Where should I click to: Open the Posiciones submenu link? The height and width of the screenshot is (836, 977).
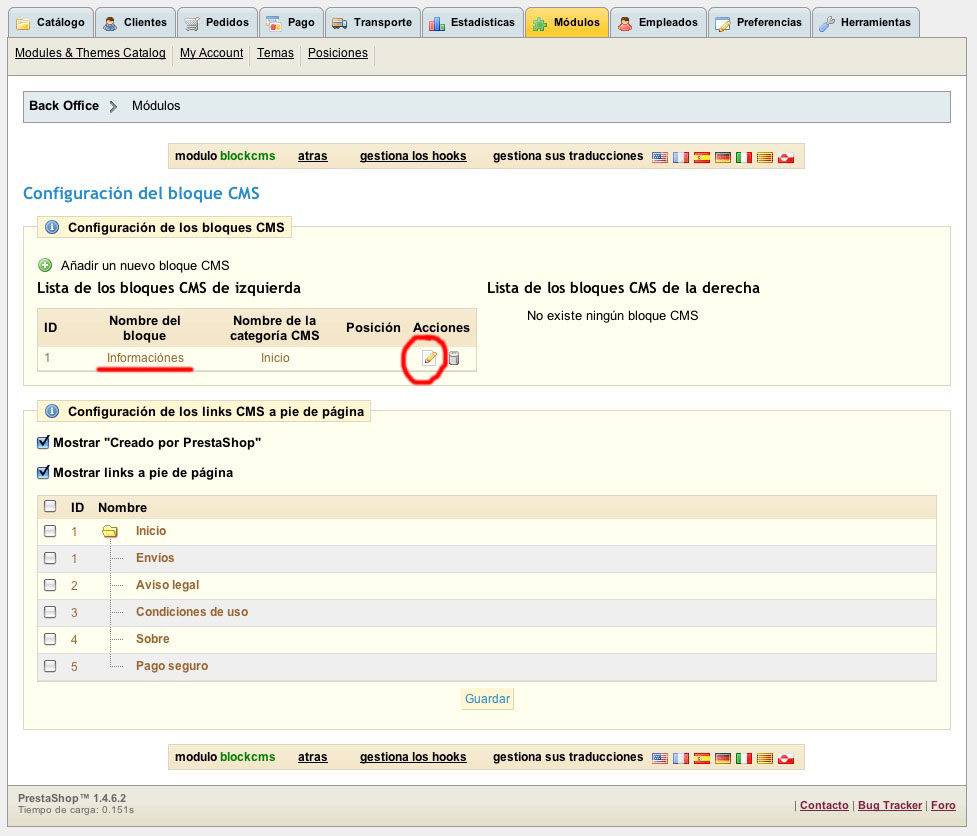point(338,53)
